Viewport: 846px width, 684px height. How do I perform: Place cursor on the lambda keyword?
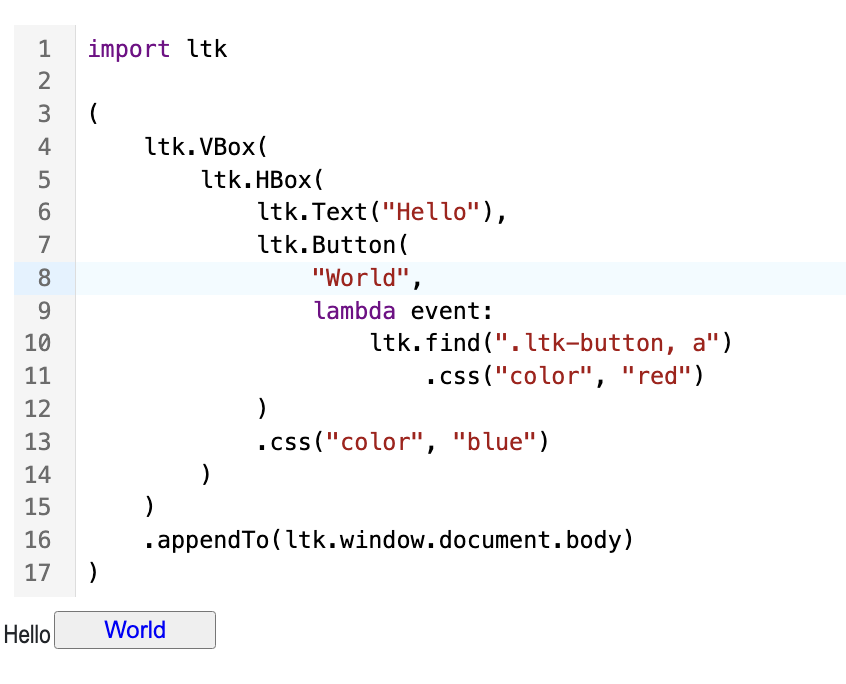pos(355,311)
